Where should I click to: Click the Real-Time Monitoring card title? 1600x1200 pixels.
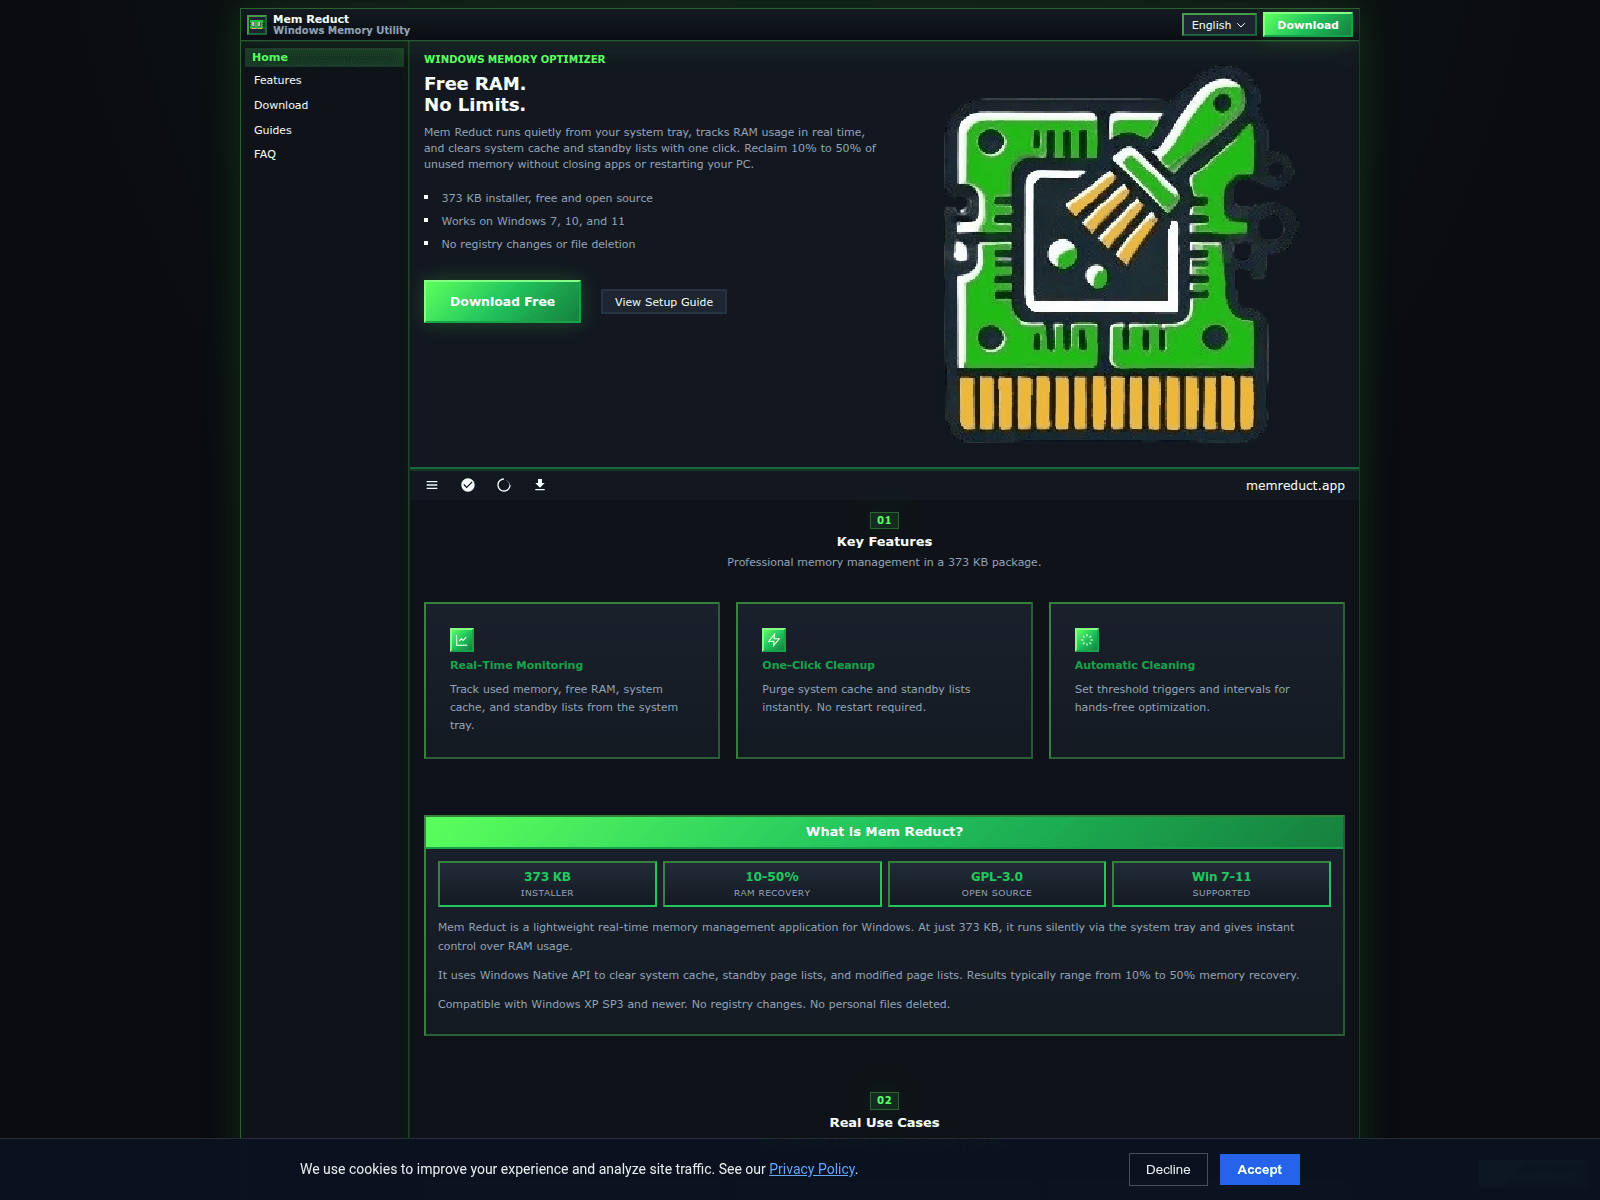point(516,665)
